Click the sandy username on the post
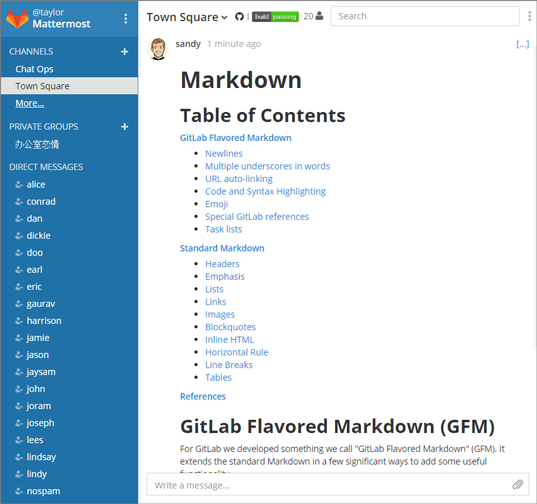Screen dimensions: 537x504 188,44
